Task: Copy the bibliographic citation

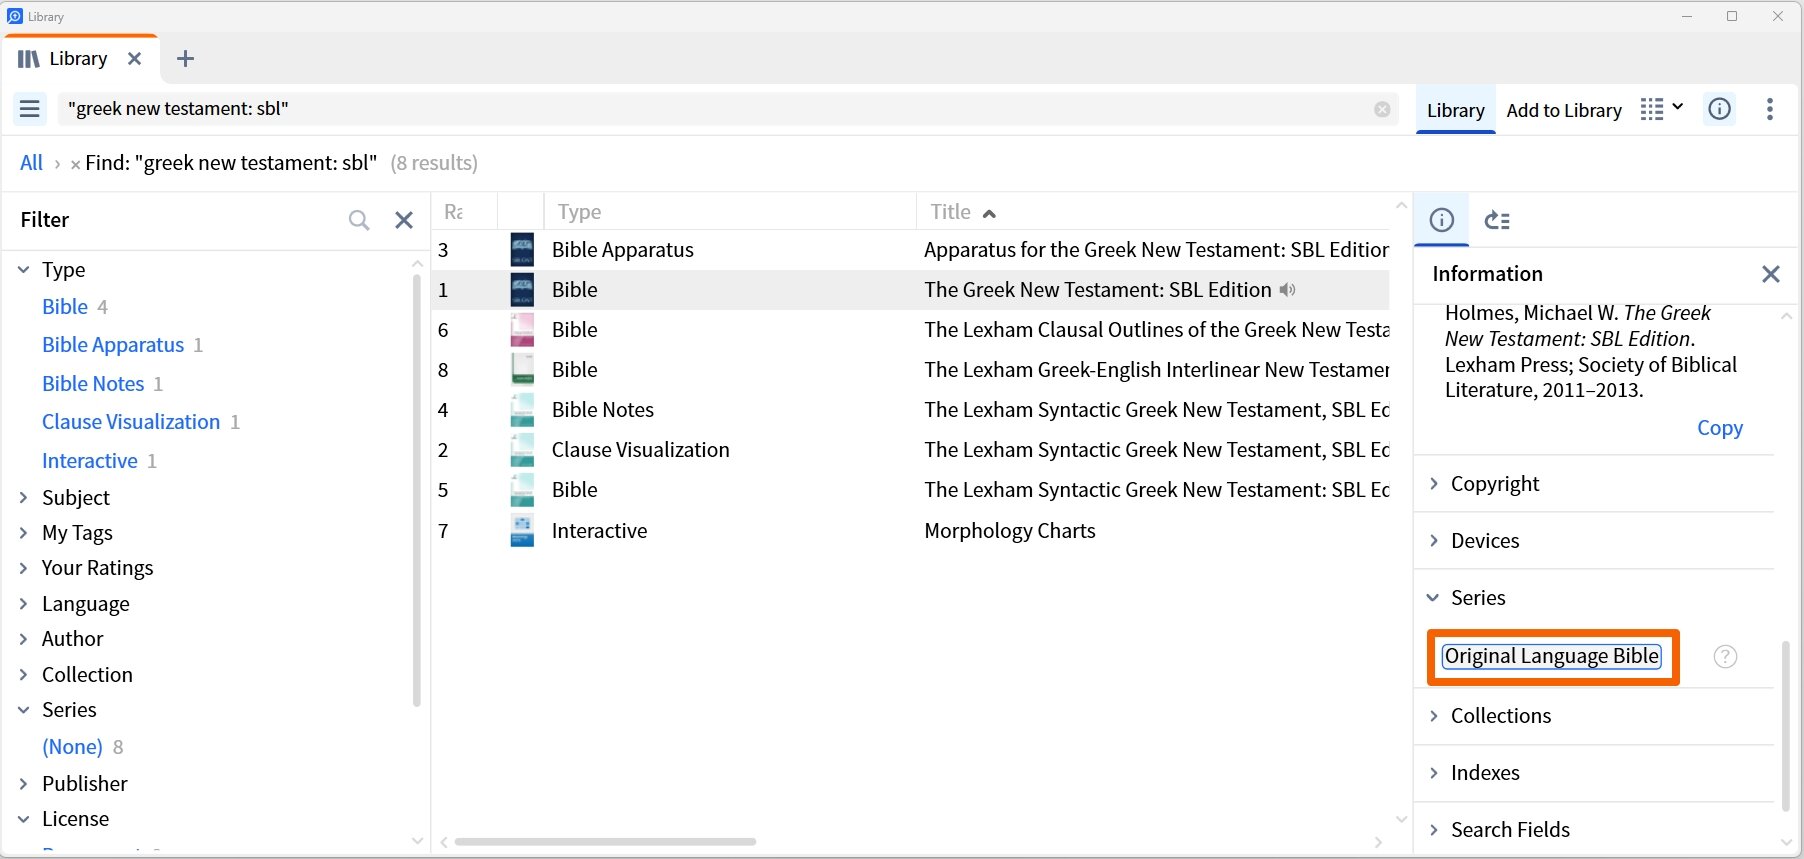Action: point(1719,428)
